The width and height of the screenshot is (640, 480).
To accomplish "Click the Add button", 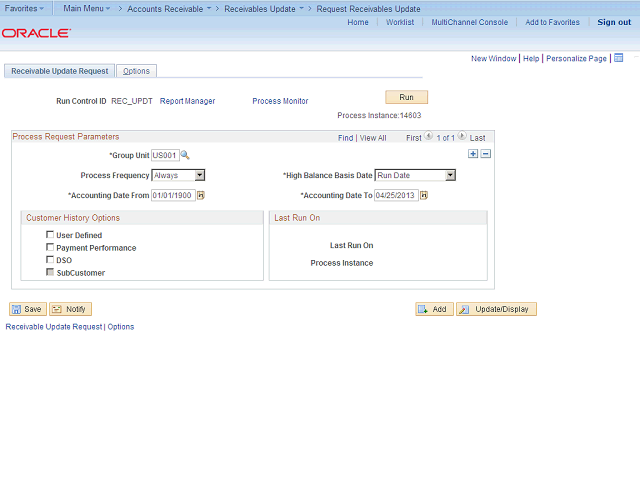I will pyautogui.click(x=434, y=309).
